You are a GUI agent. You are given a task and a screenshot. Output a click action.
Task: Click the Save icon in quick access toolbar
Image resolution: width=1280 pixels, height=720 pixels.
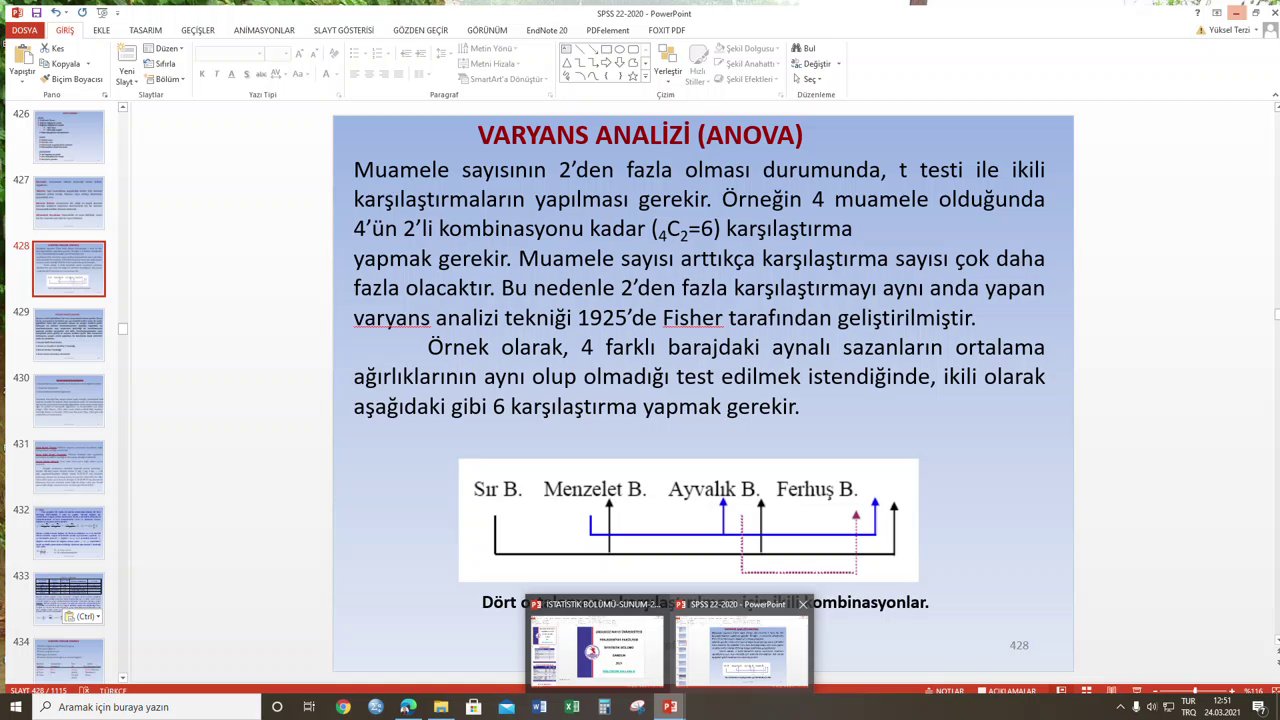(x=36, y=13)
